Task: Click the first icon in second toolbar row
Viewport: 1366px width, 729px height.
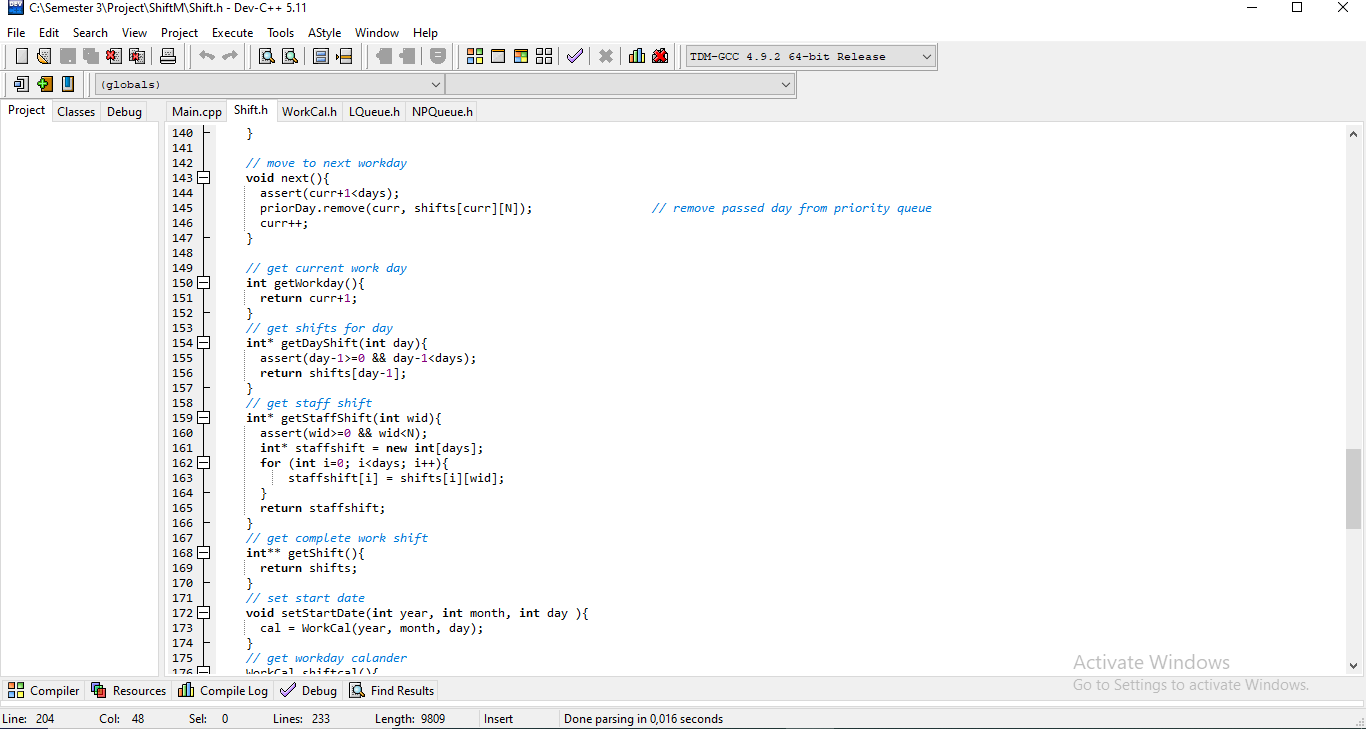Action: [21, 84]
